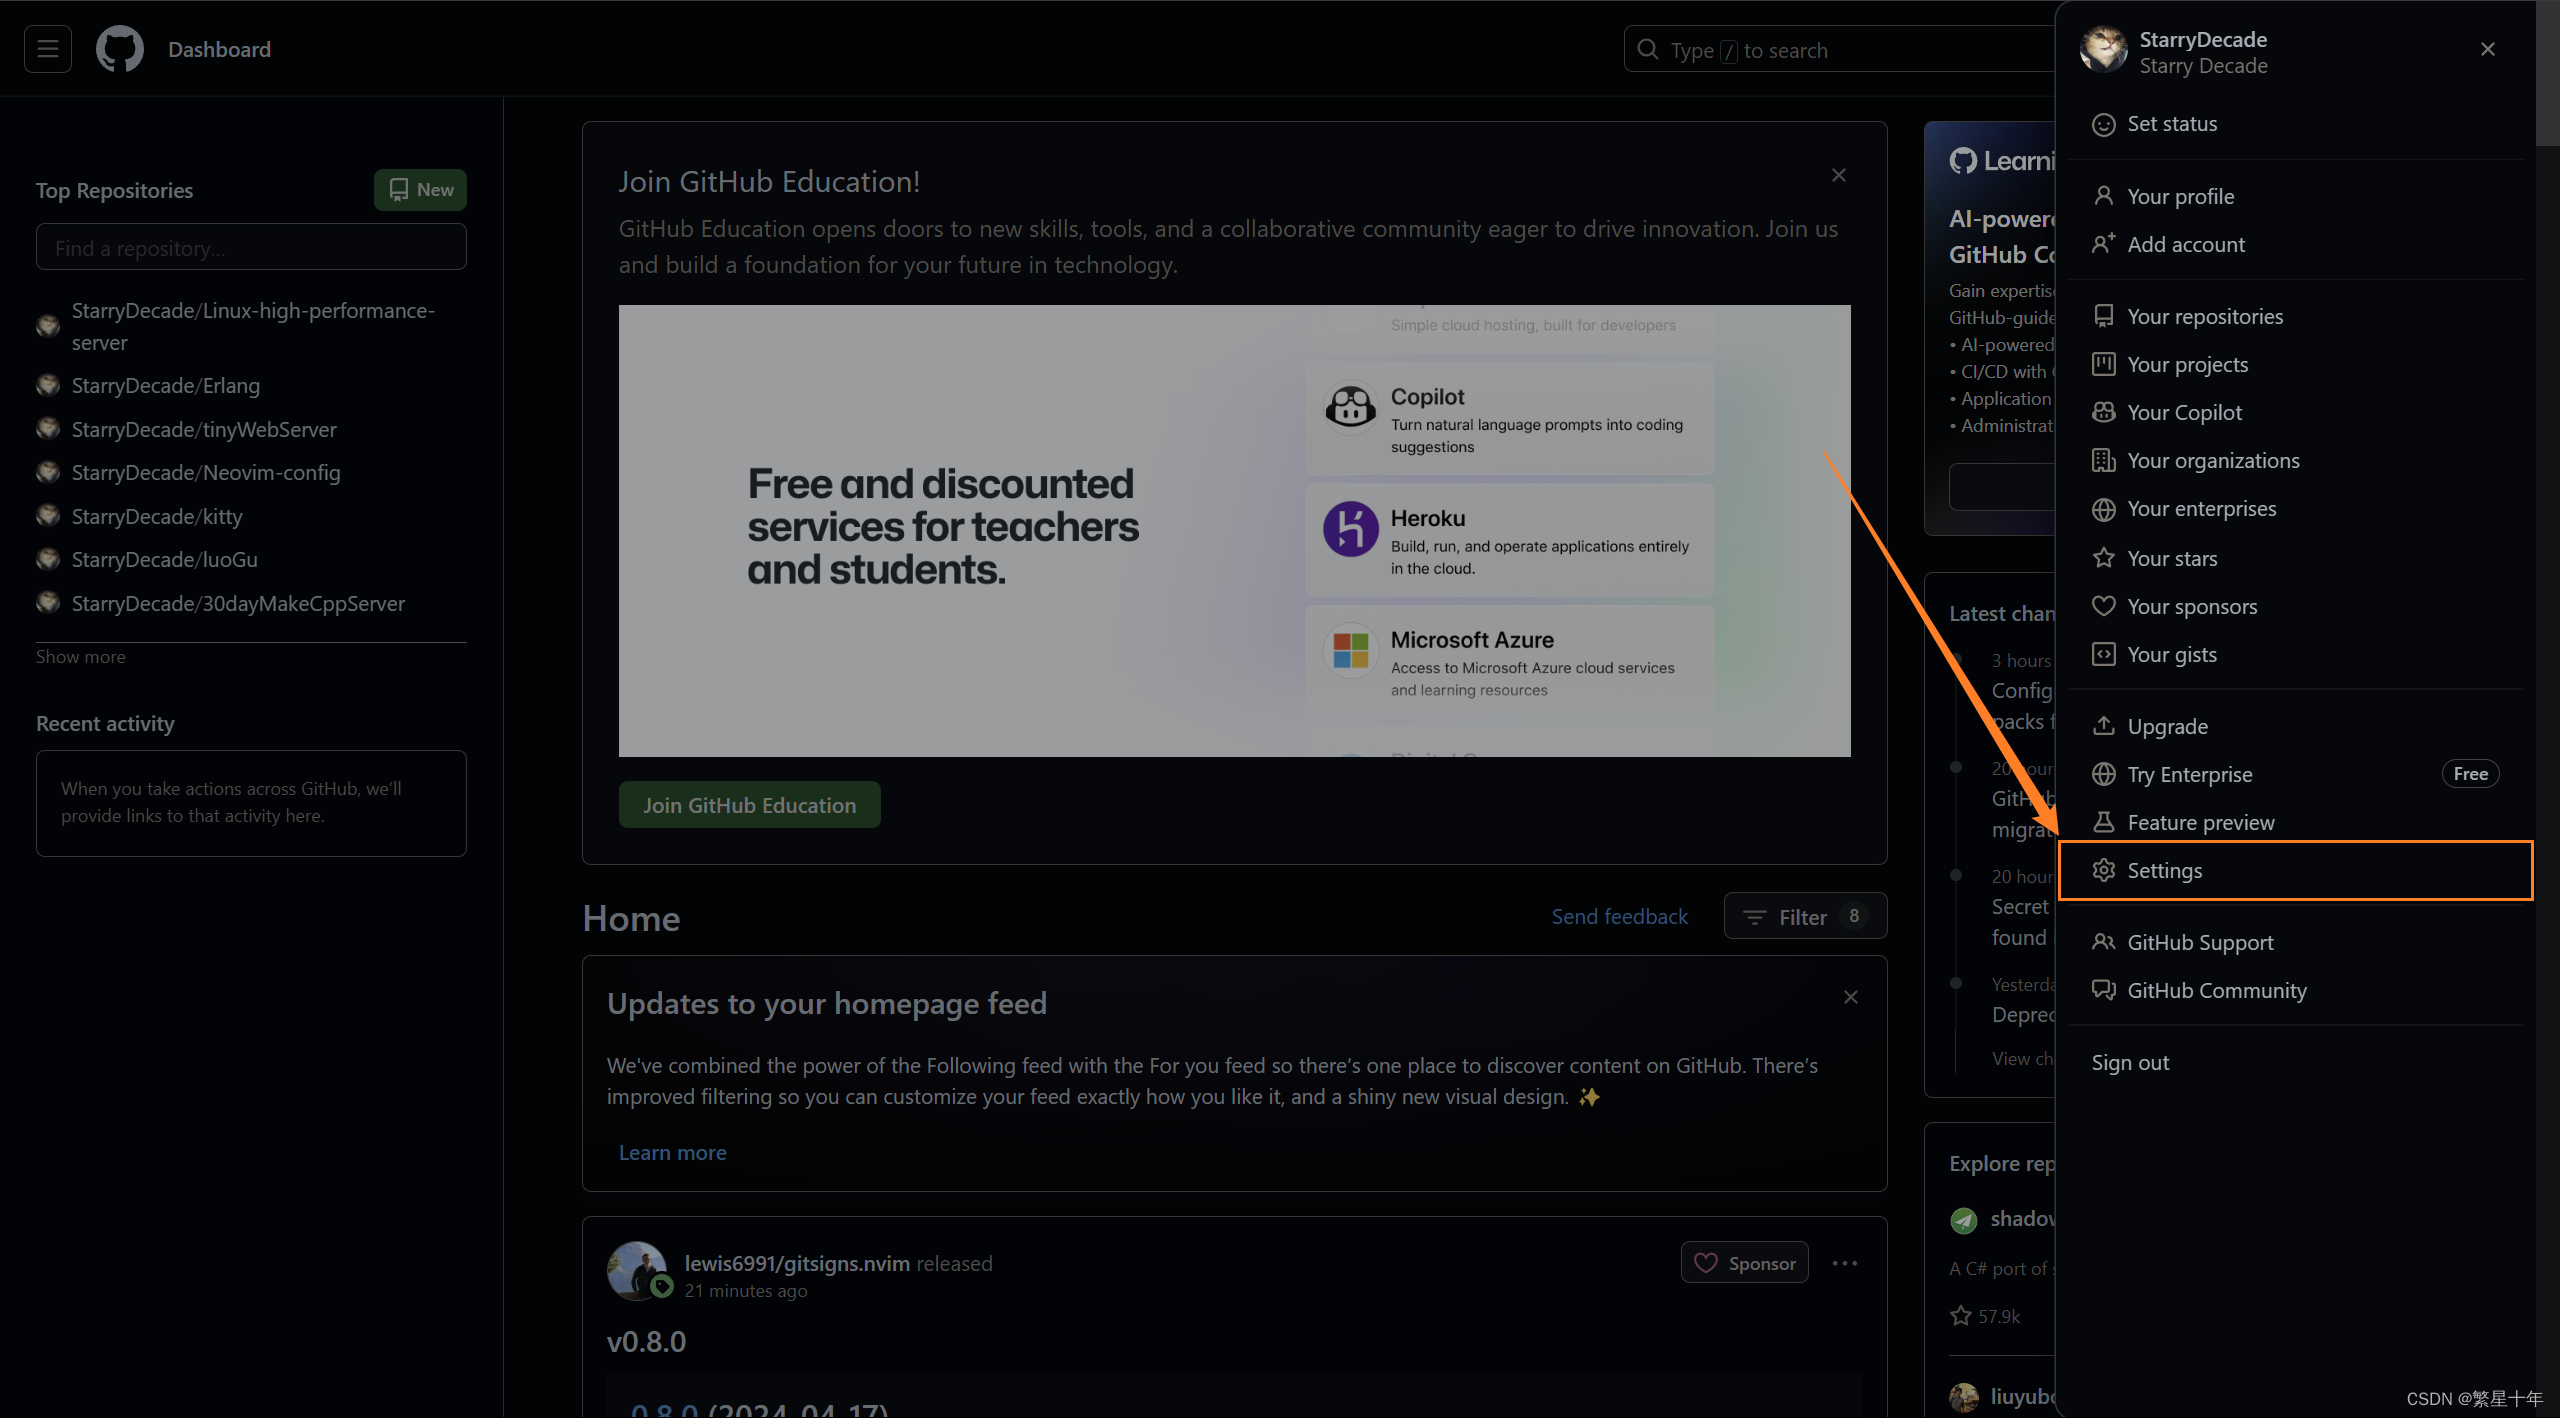Click Your Copilot icon
The width and height of the screenshot is (2560, 1418).
(2104, 412)
